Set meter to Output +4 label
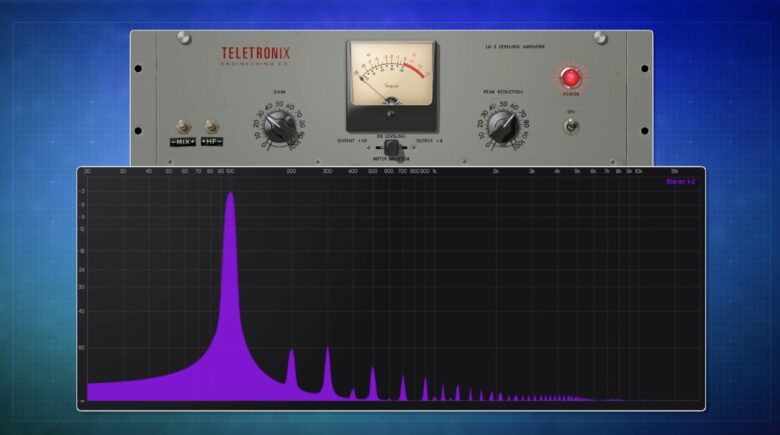 [x=429, y=142]
